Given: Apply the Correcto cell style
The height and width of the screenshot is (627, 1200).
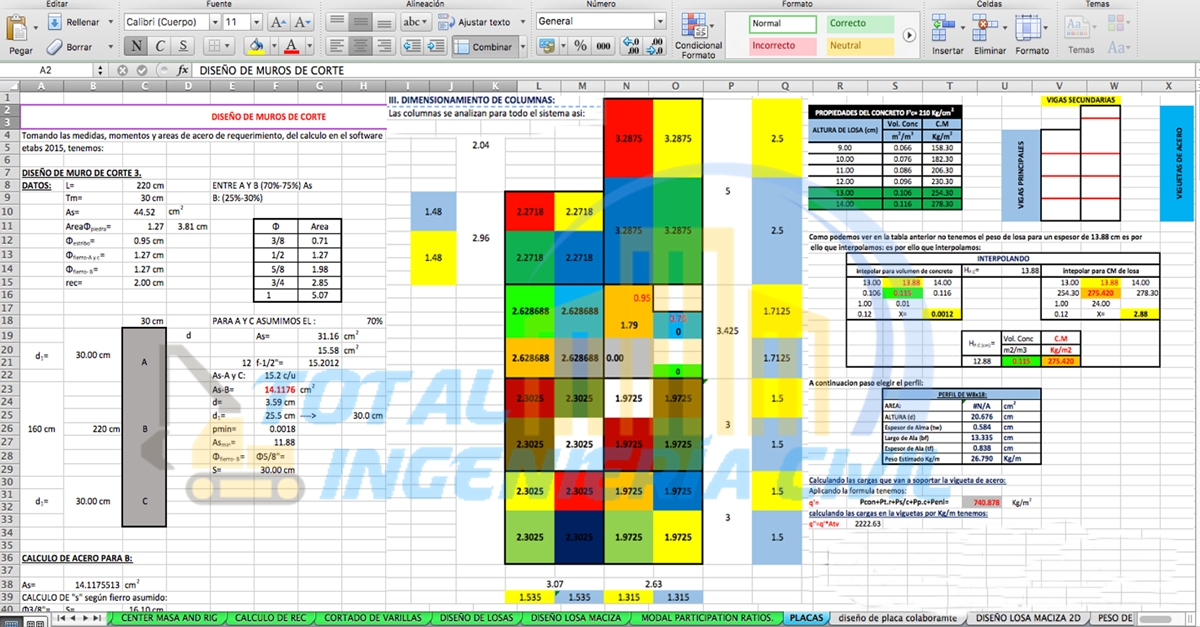Looking at the screenshot, I should 859,23.
